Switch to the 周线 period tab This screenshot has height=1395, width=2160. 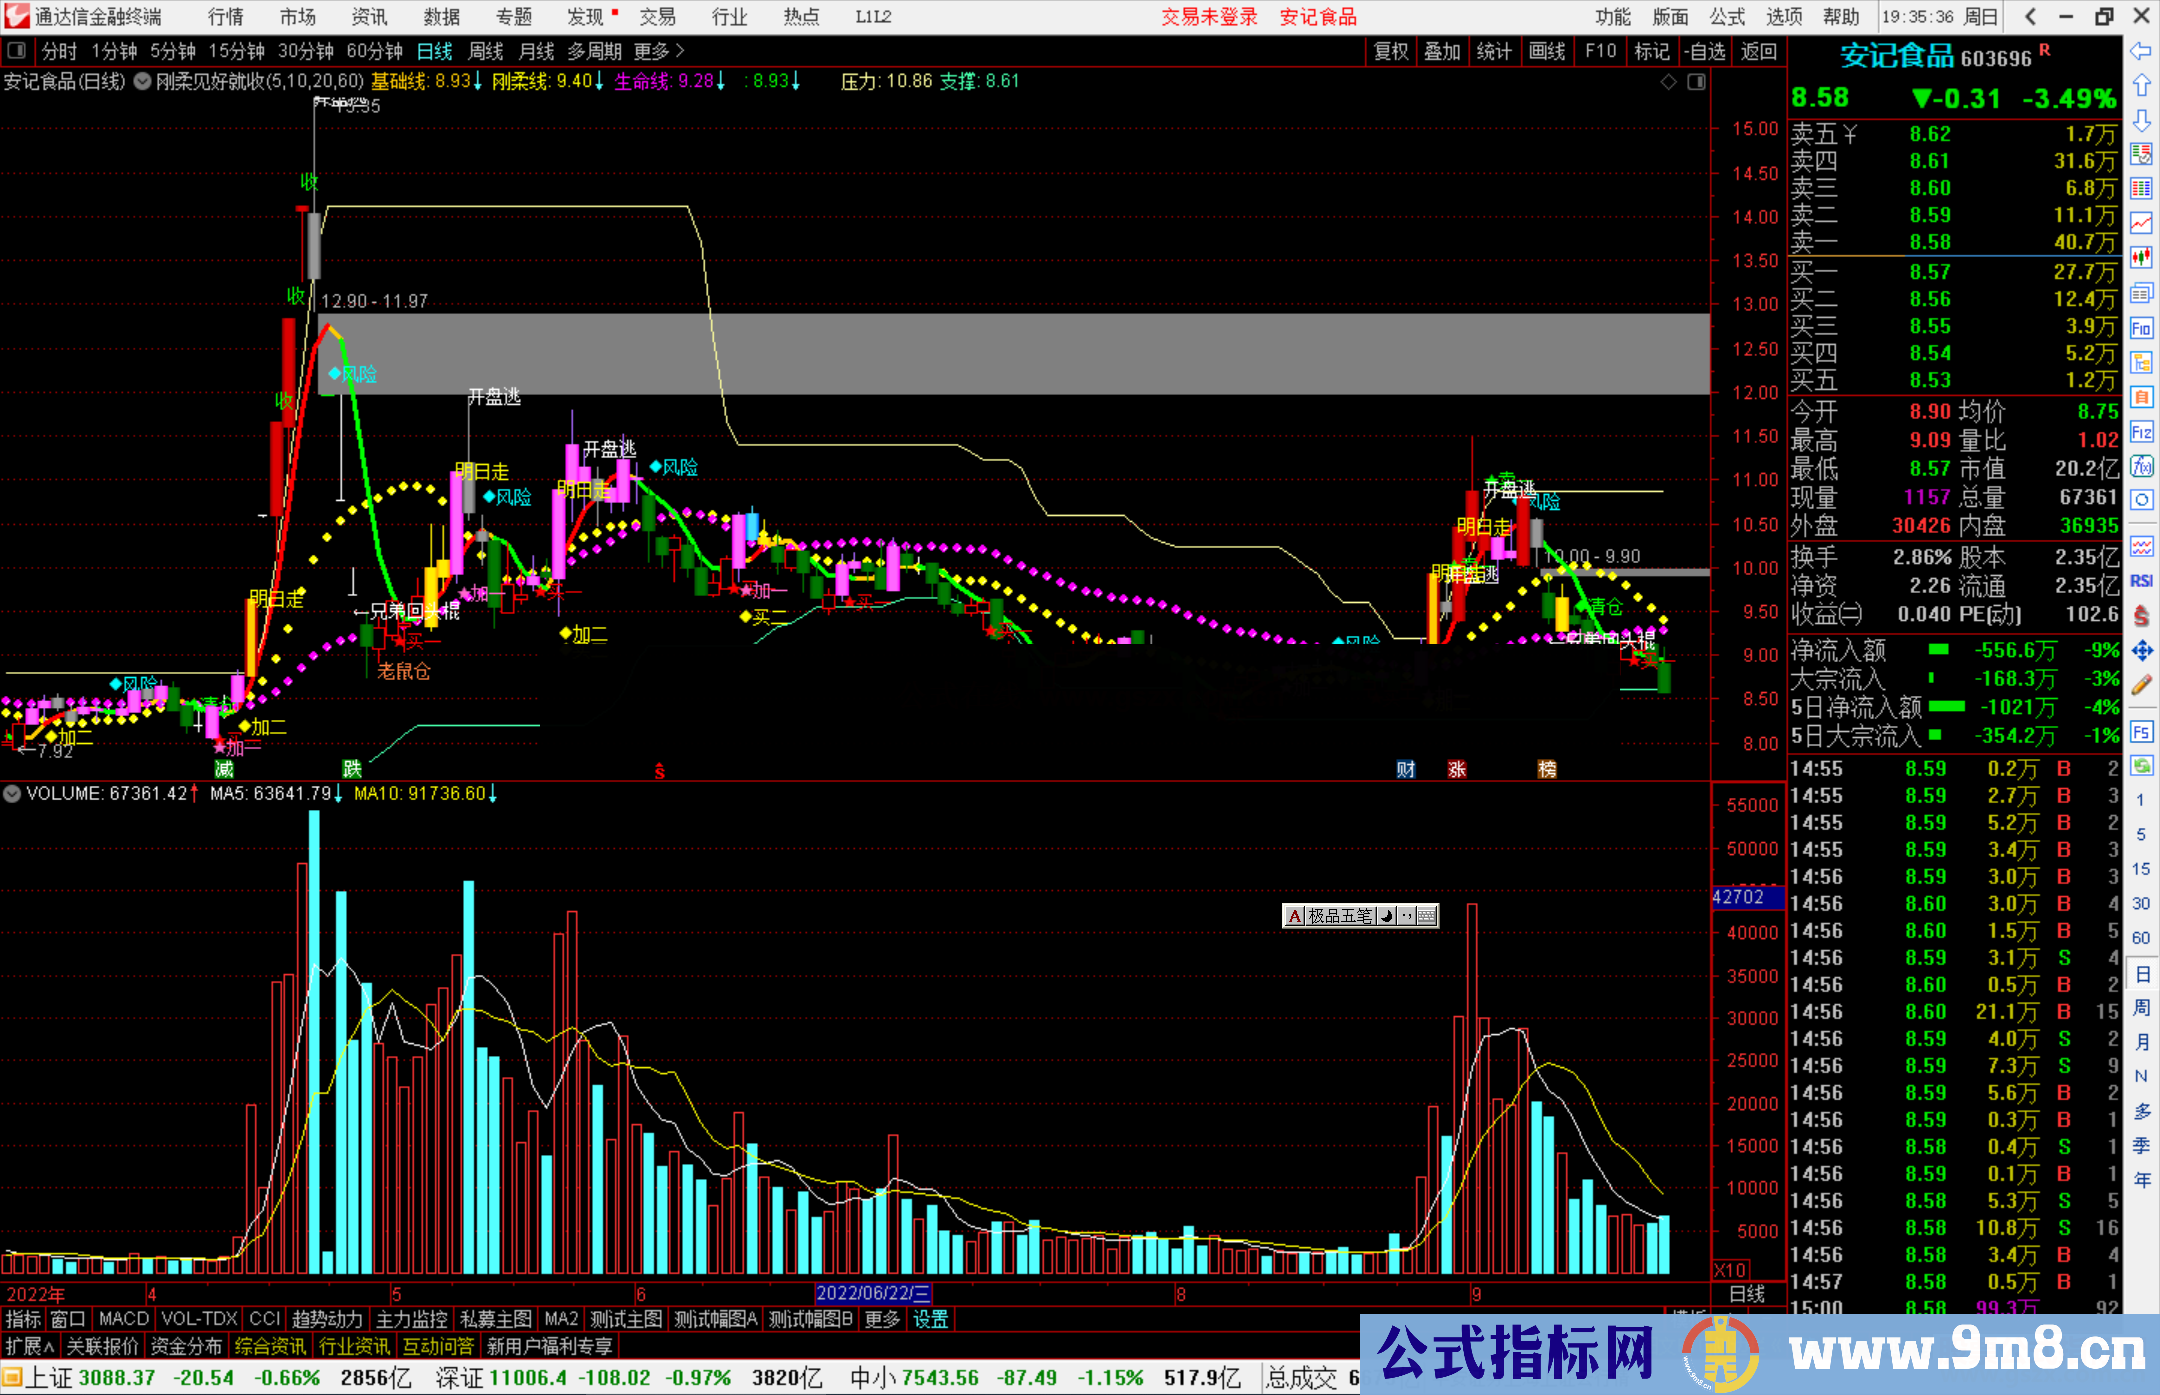486,51
